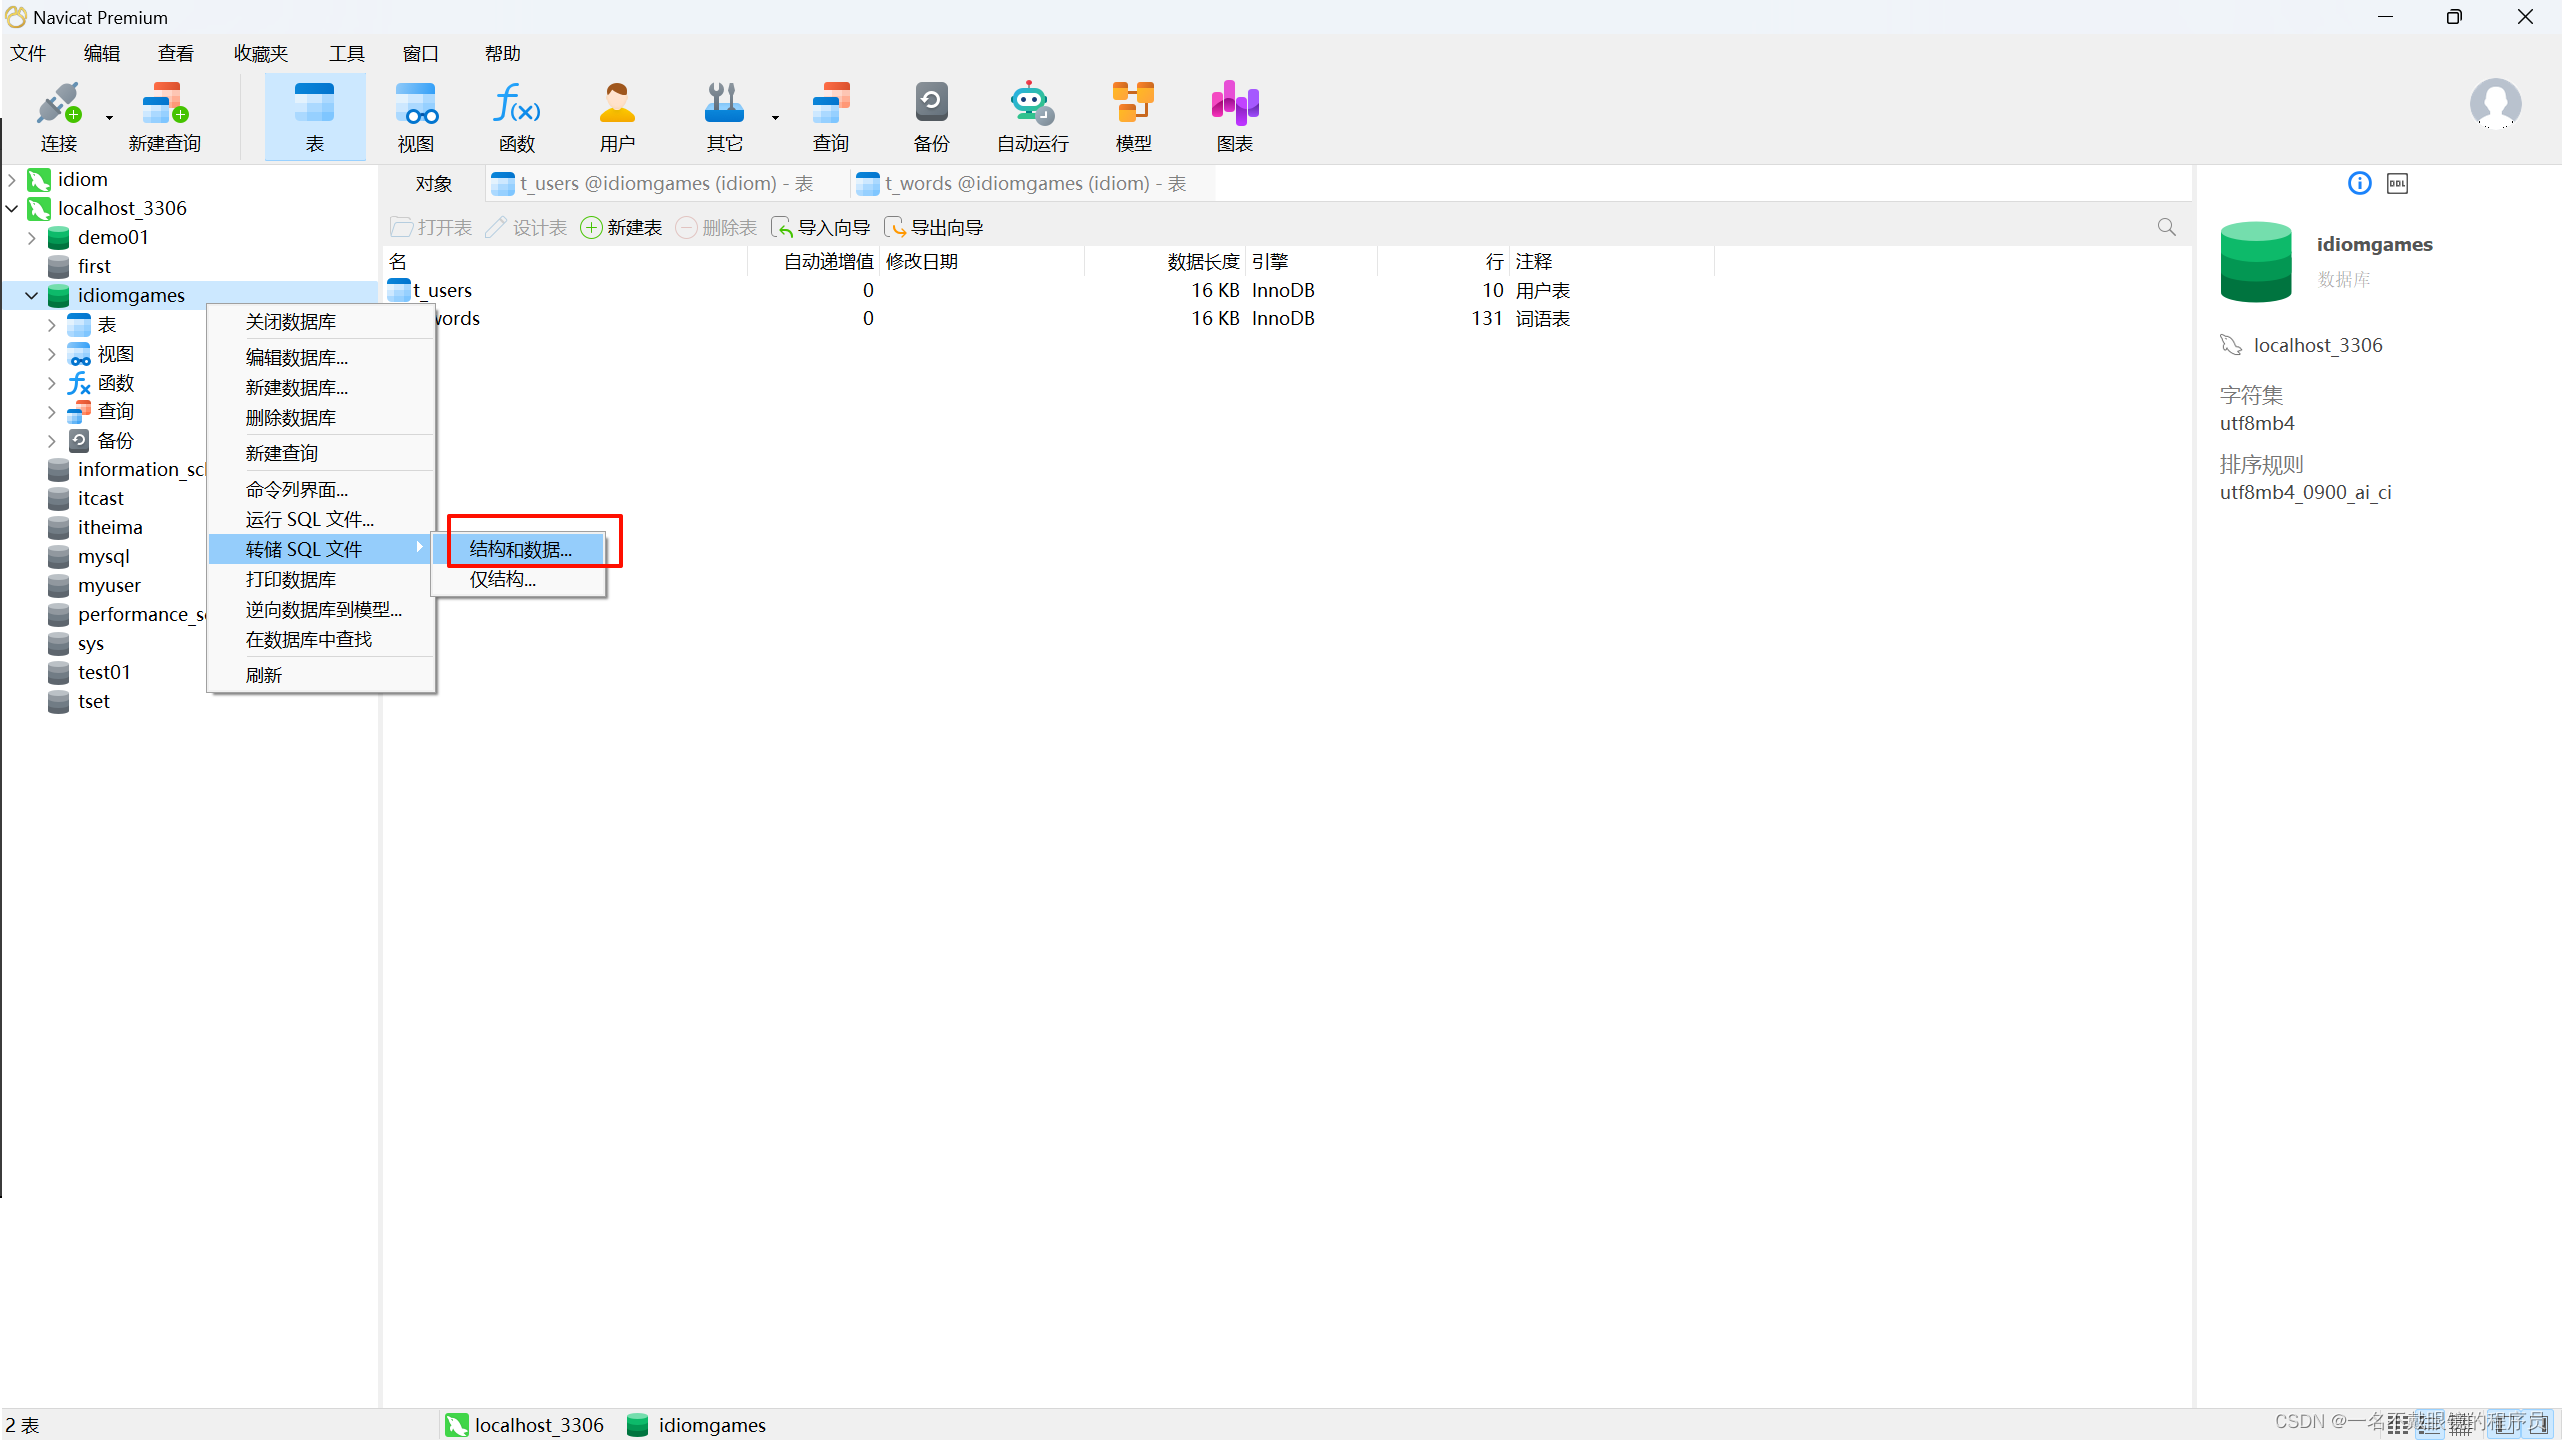The width and height of the screenshot is (2562, 1440).
Task: Open the 帮助 menu
Action: point(503,53)
